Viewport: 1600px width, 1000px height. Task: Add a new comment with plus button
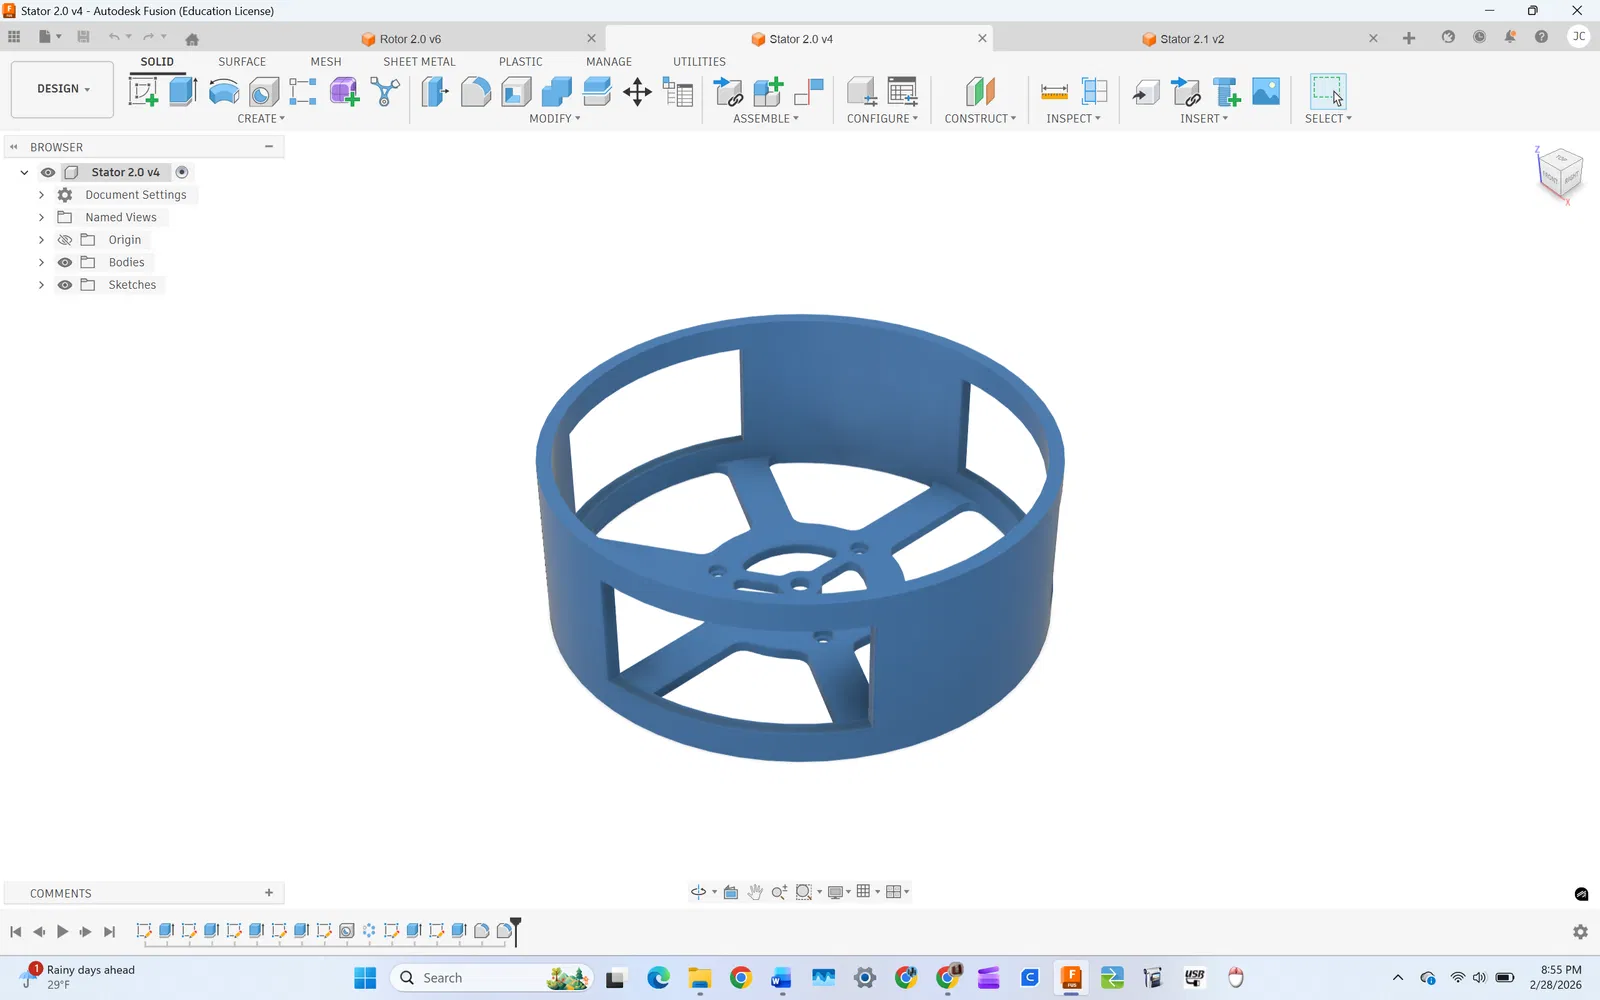coord(269,893)
